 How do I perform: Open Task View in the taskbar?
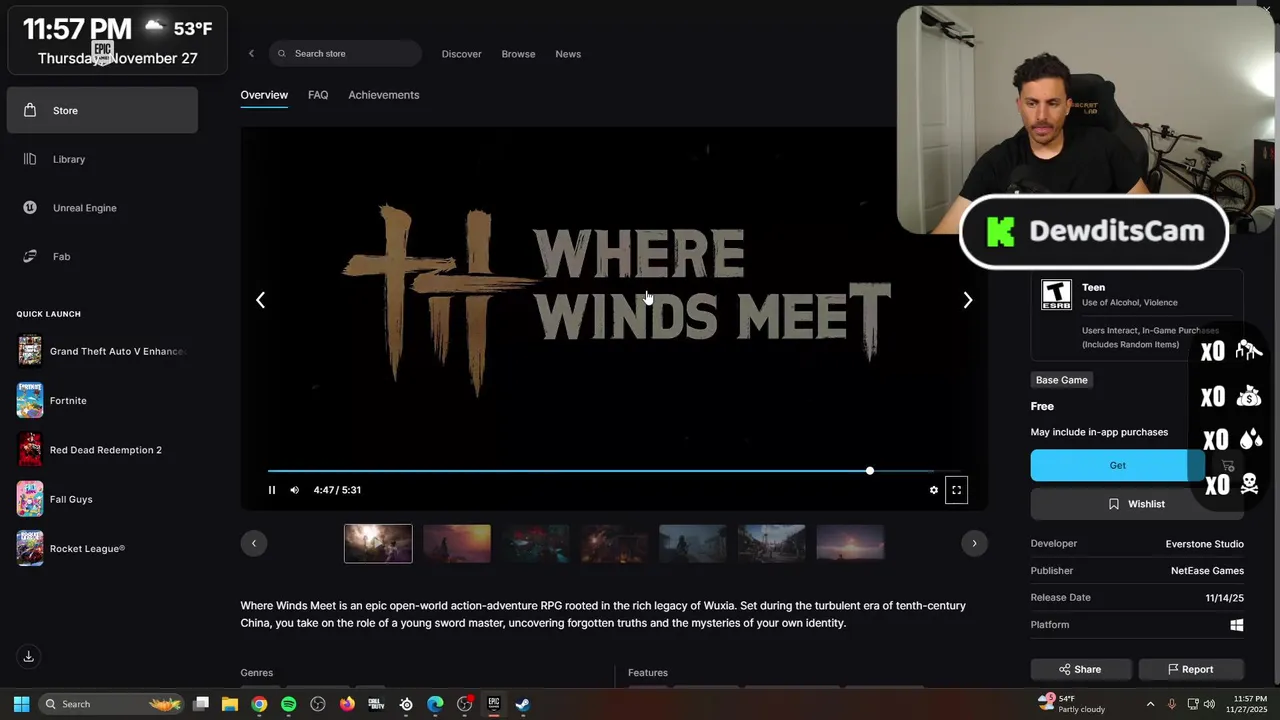point(201,704)
